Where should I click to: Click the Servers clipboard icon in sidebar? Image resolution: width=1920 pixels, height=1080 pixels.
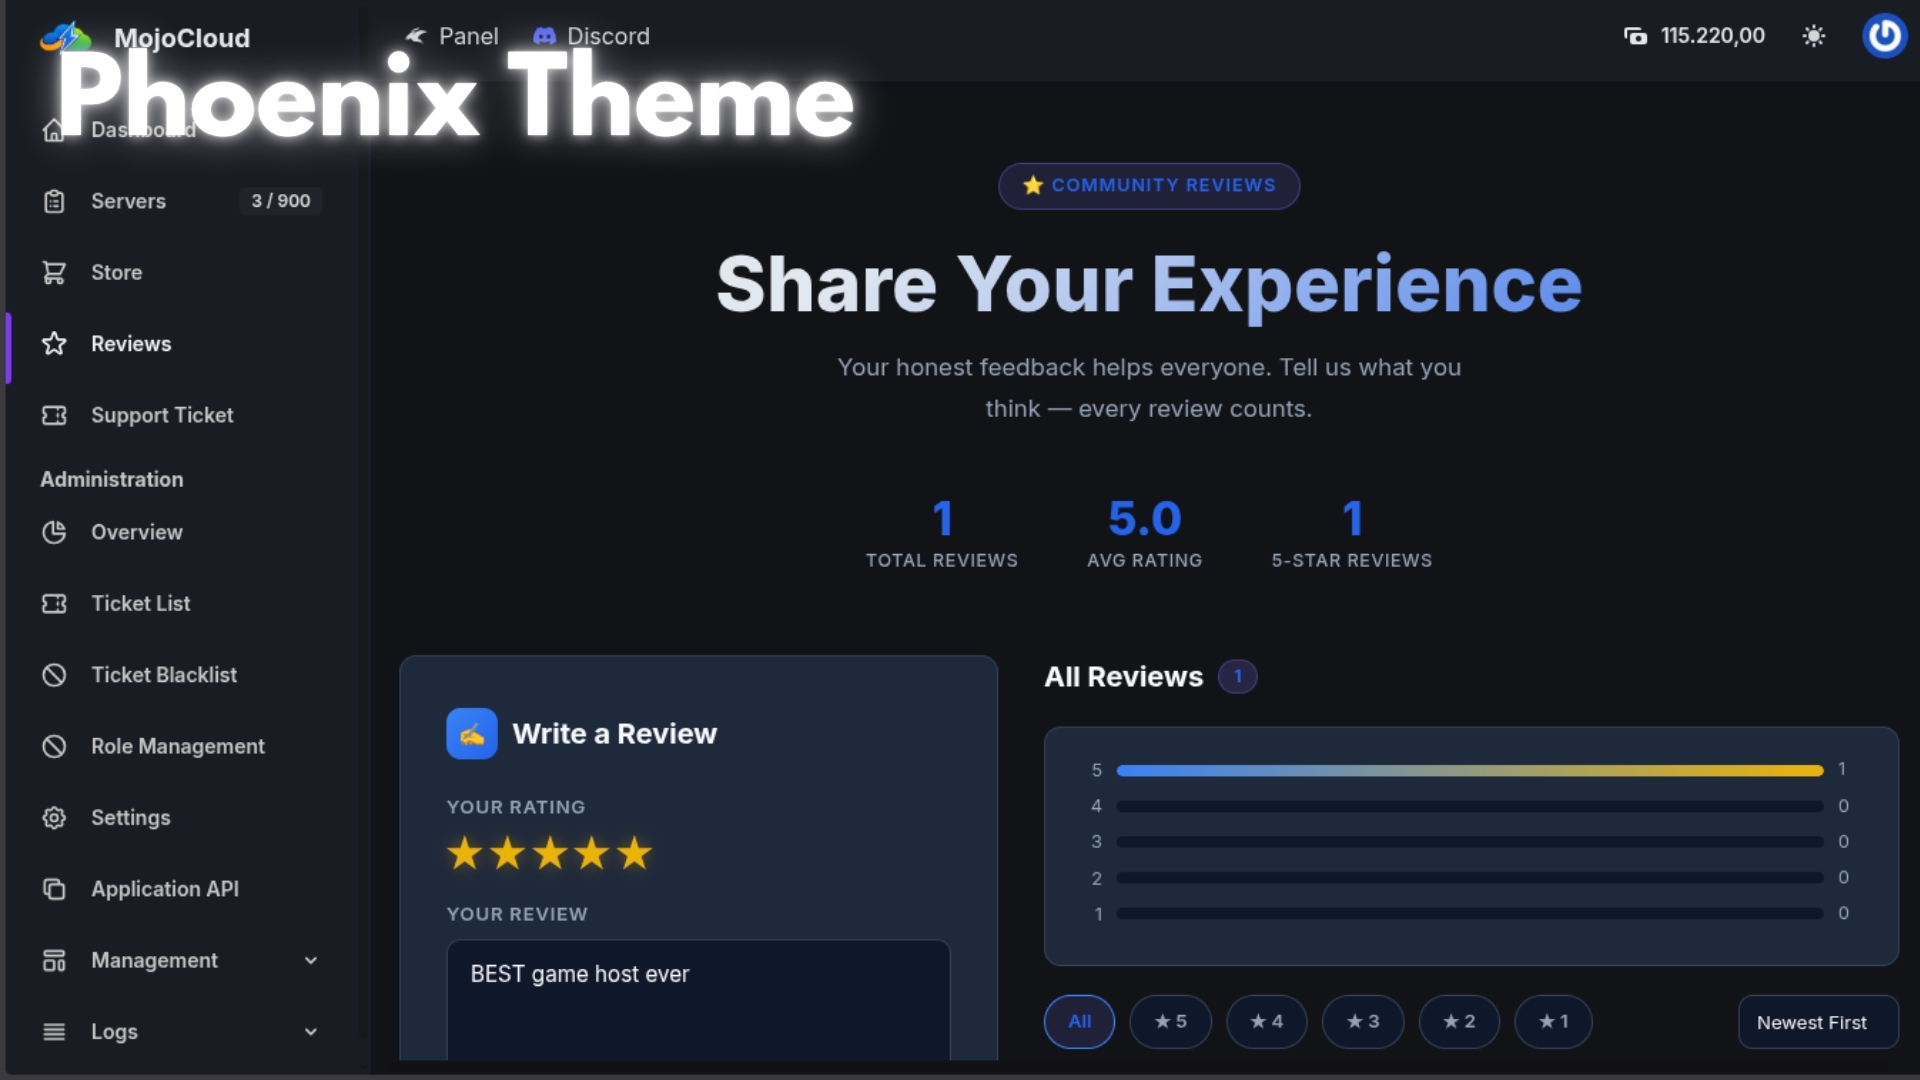(54, 201)
